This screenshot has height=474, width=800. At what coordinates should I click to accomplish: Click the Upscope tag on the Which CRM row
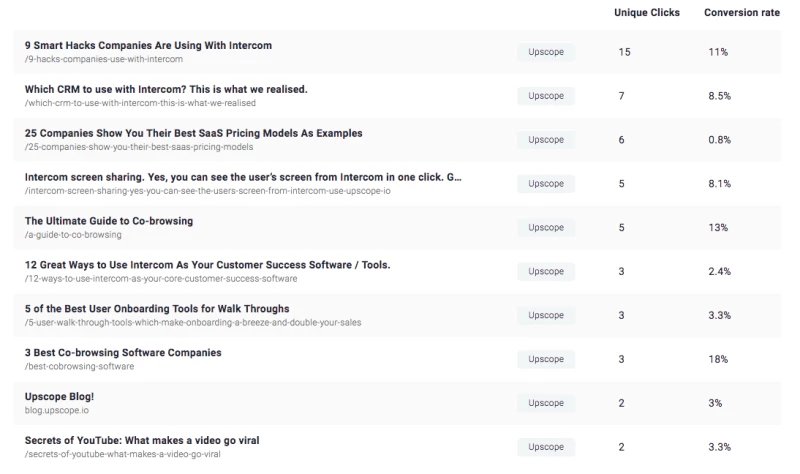coord(546,96)
